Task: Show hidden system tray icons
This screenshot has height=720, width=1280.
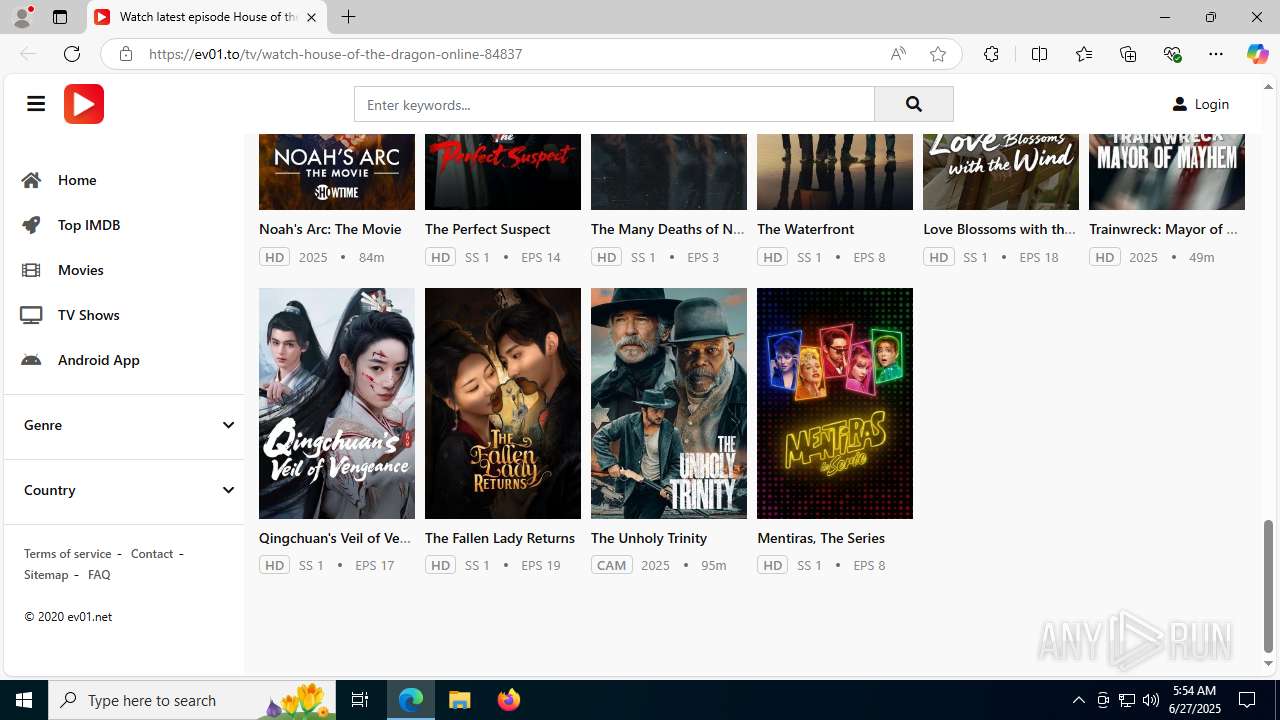Action: coord(1078,700)
